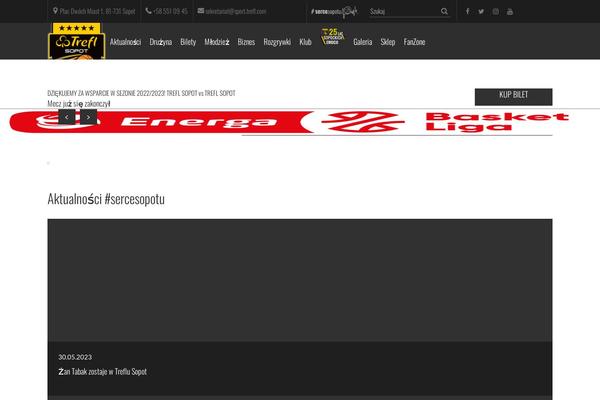Click the Trefl Sopot logo
Viewport: 600px width, 400px height.
pos(77,41)
